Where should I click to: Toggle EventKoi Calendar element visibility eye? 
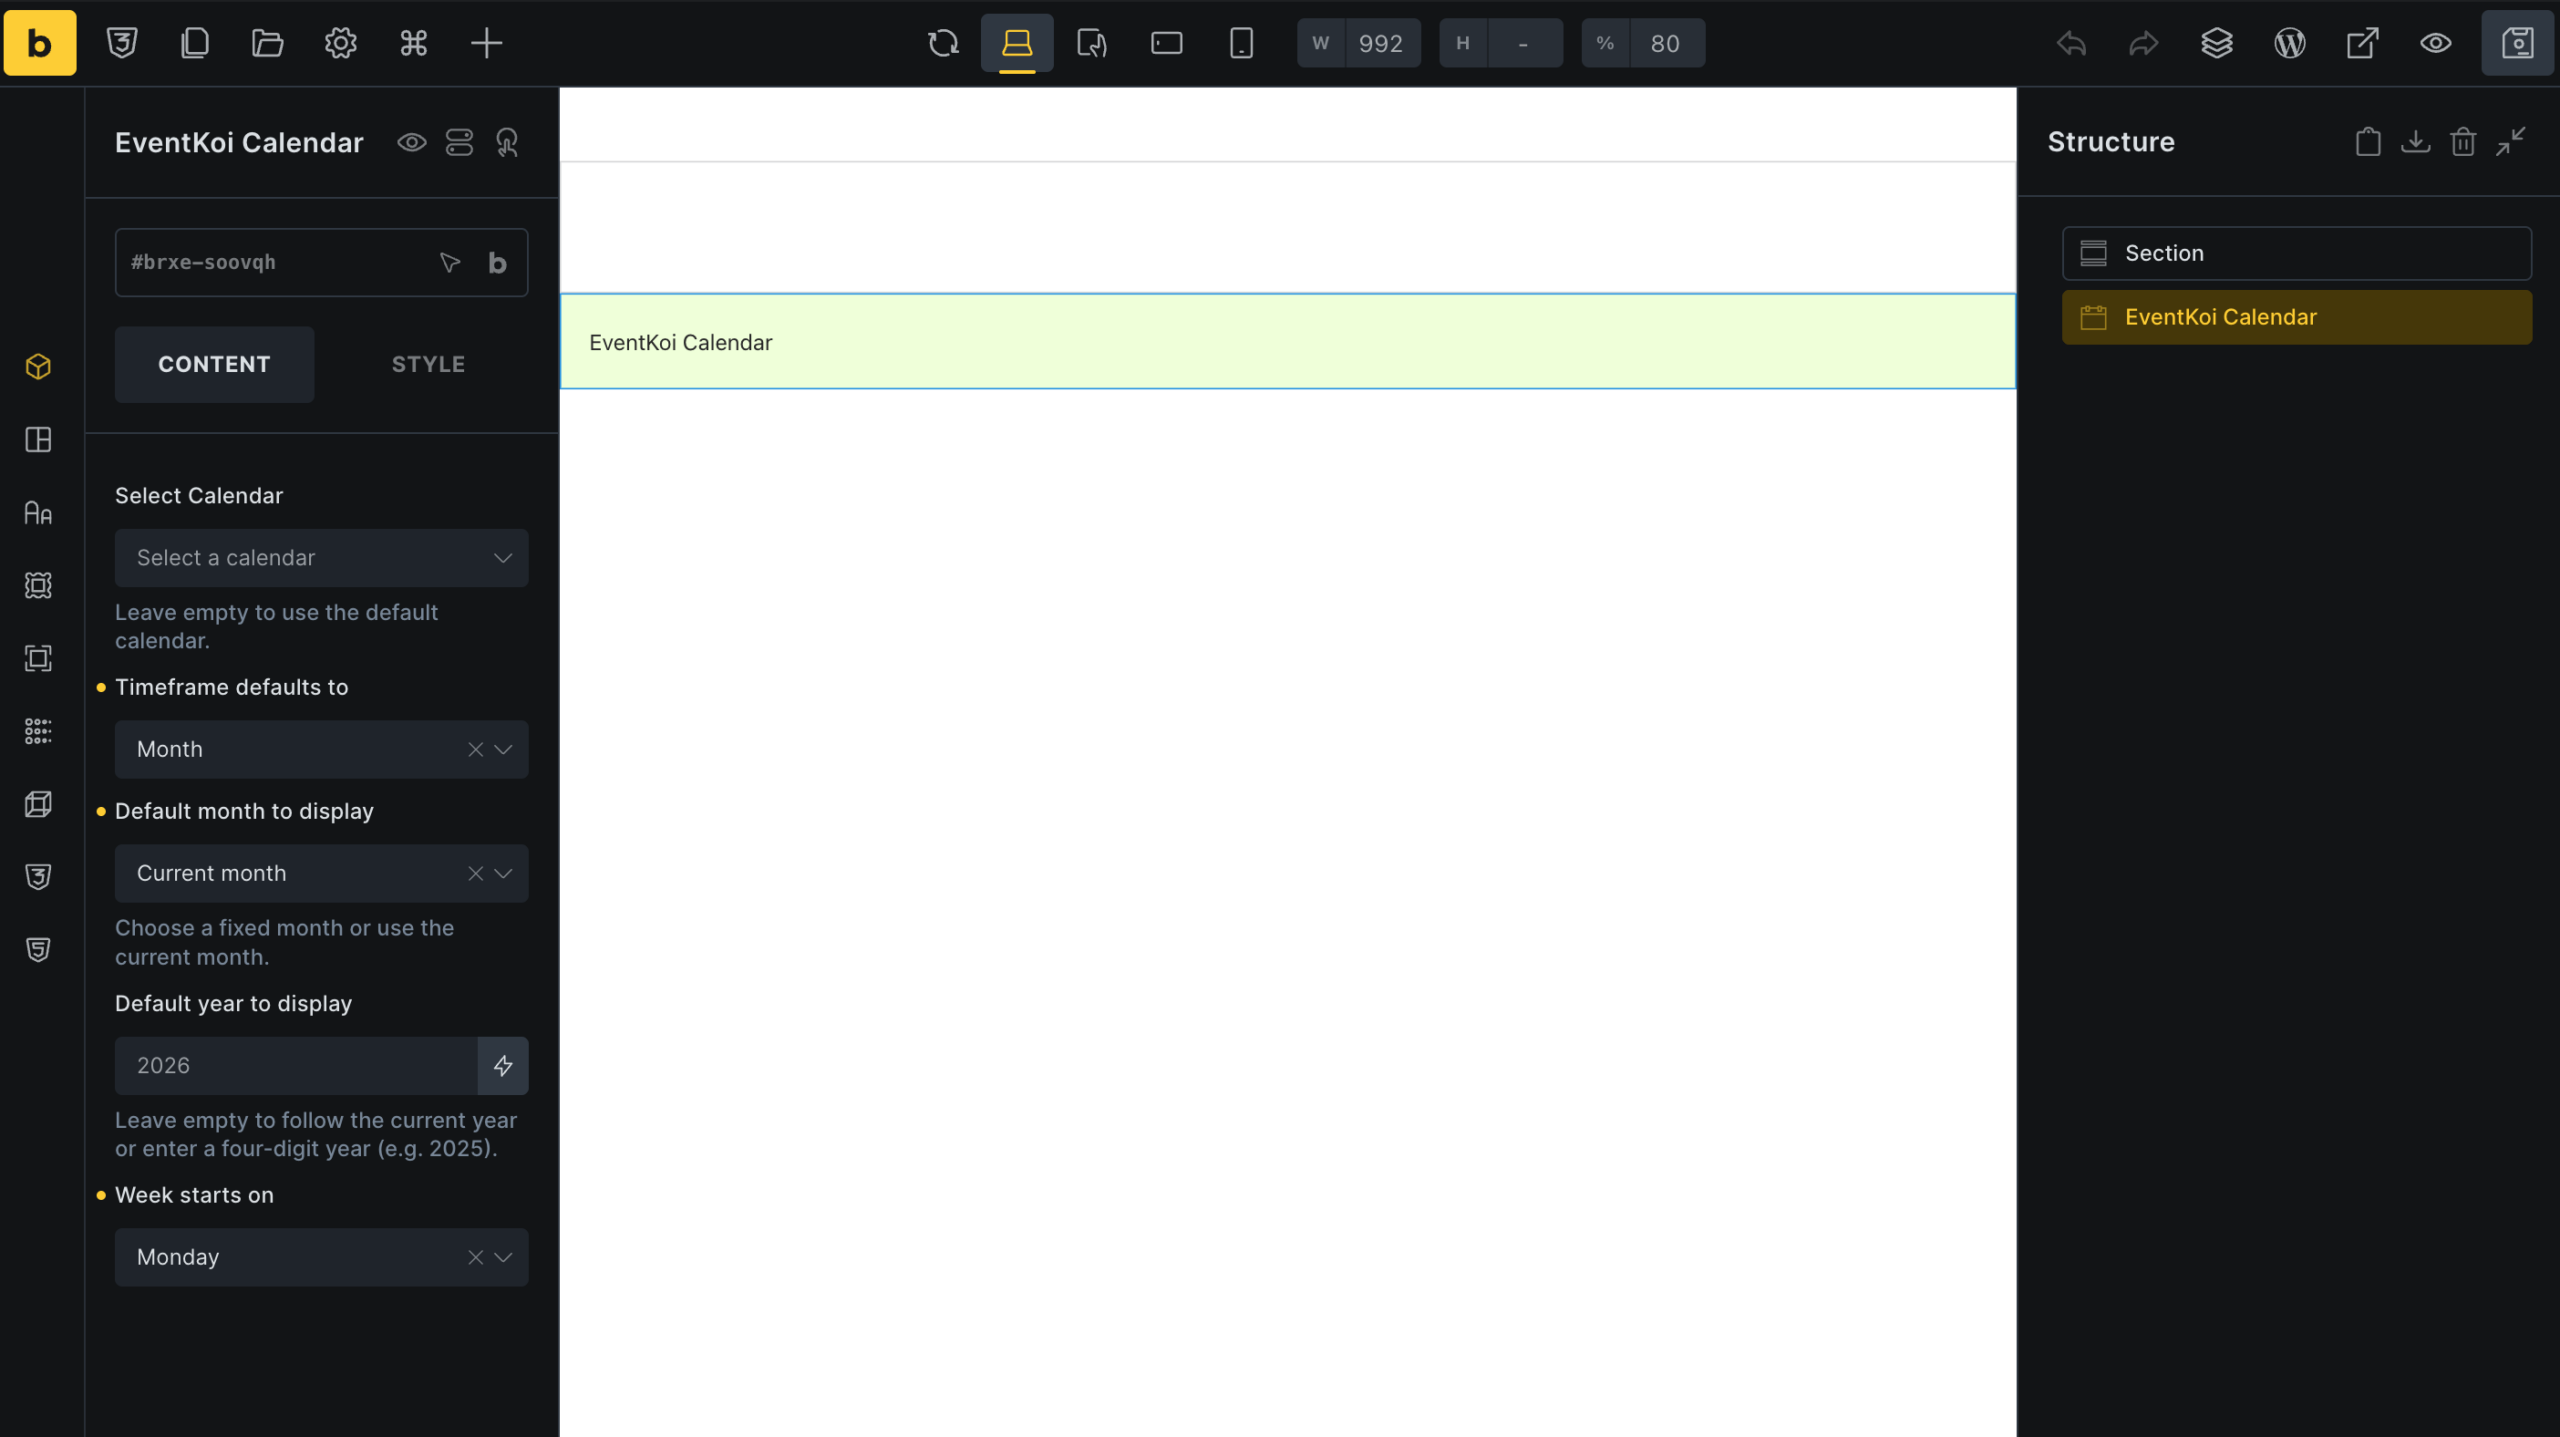point(411,142)
